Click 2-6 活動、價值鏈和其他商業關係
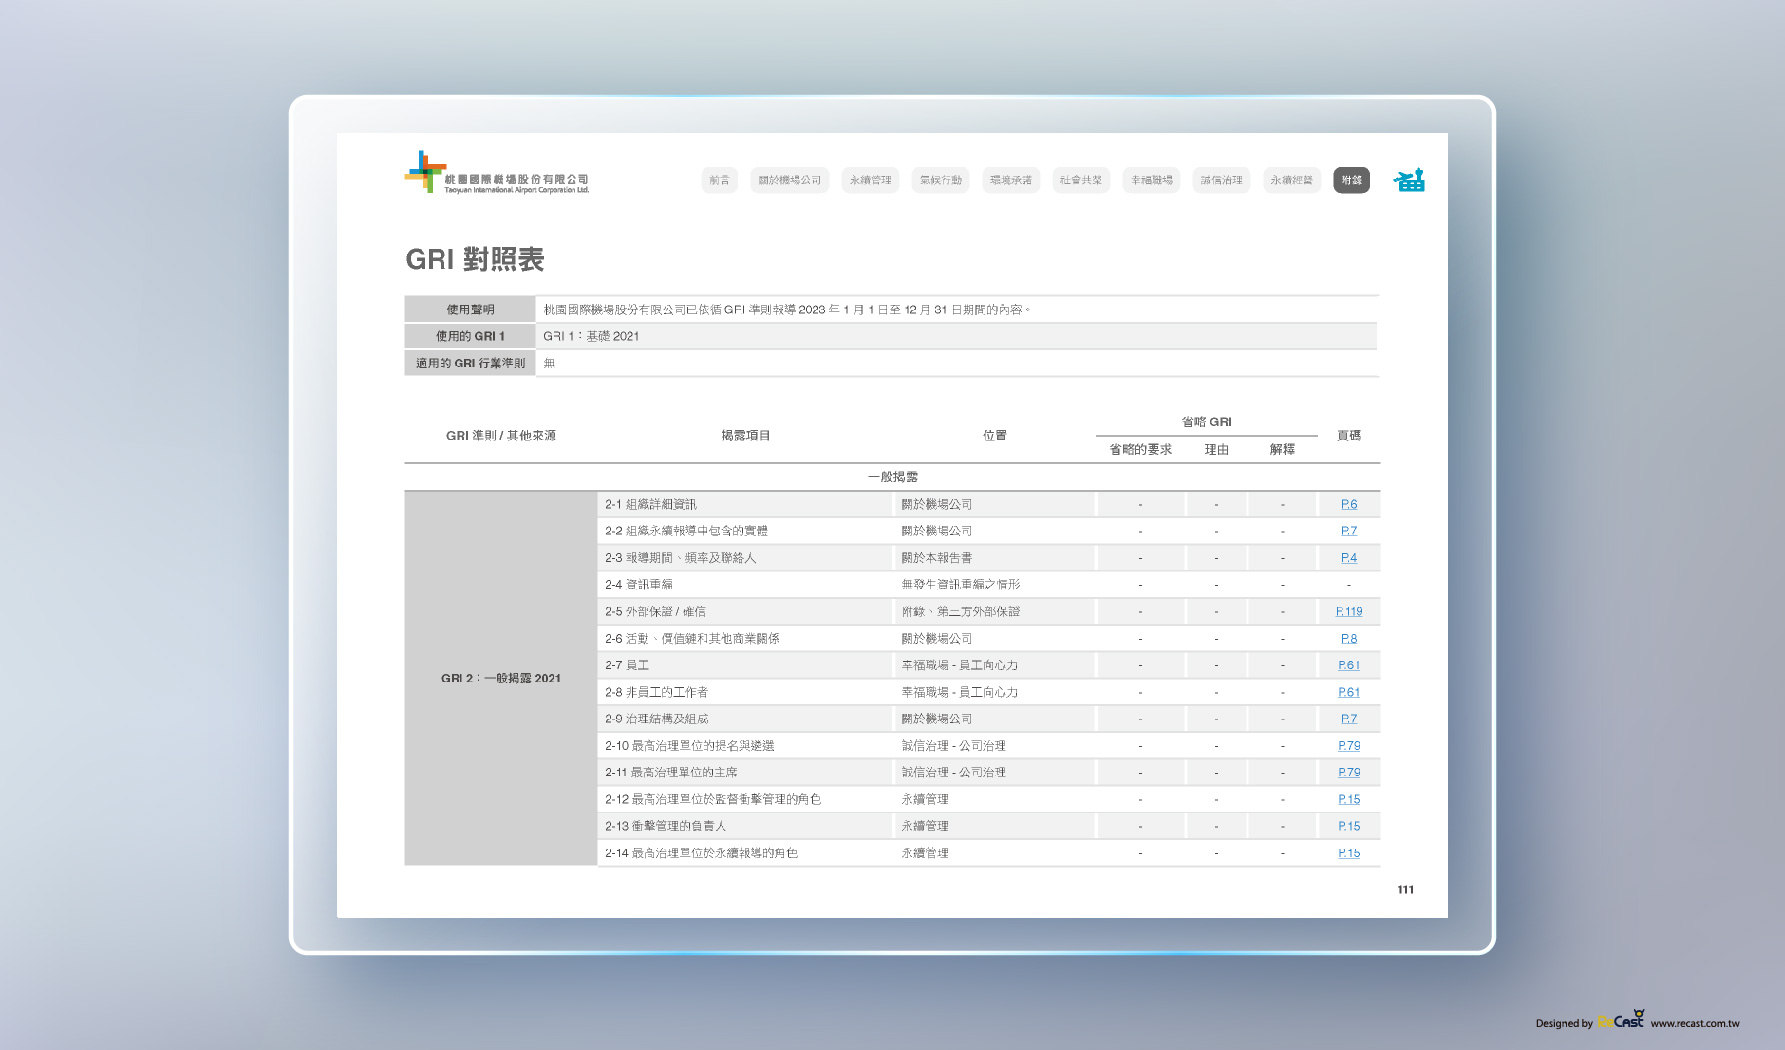The height and width of the screenshot is (1050, 1785). (692, 638)
